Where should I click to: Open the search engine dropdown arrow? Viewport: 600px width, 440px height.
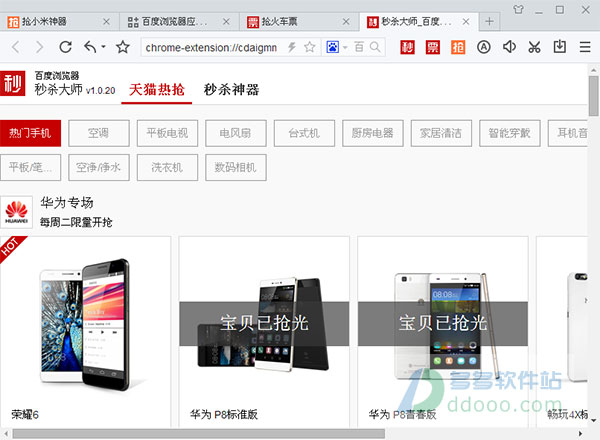click(345, 47)
